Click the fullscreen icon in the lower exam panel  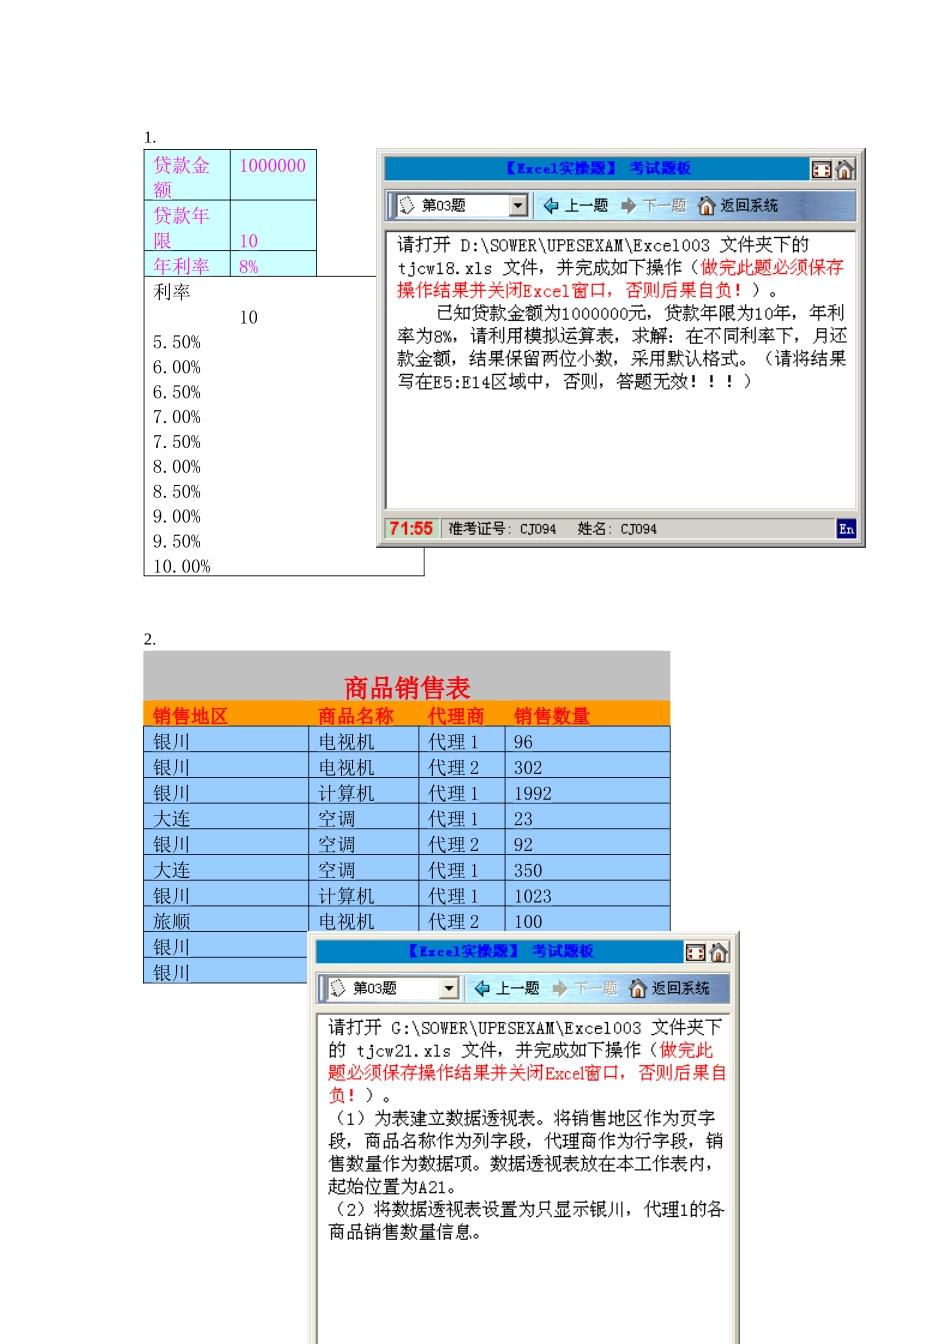(695, 953)
